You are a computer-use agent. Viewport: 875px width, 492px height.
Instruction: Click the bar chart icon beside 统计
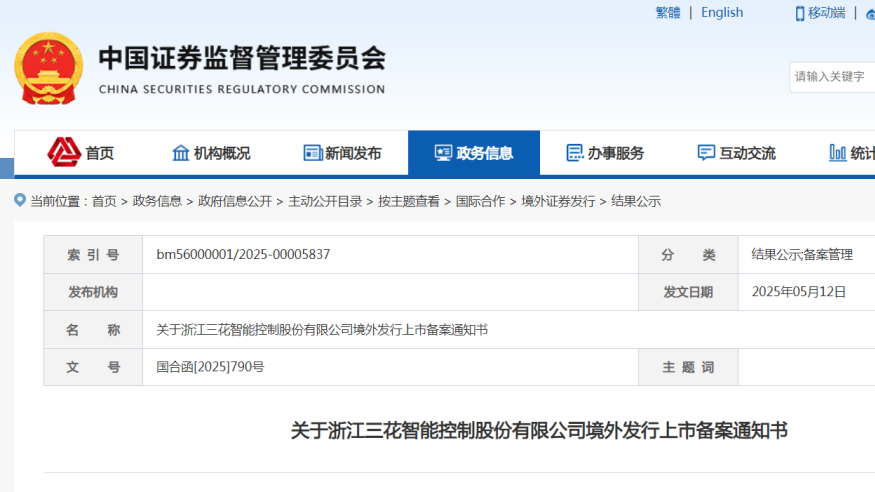click(x=838, y=153)
